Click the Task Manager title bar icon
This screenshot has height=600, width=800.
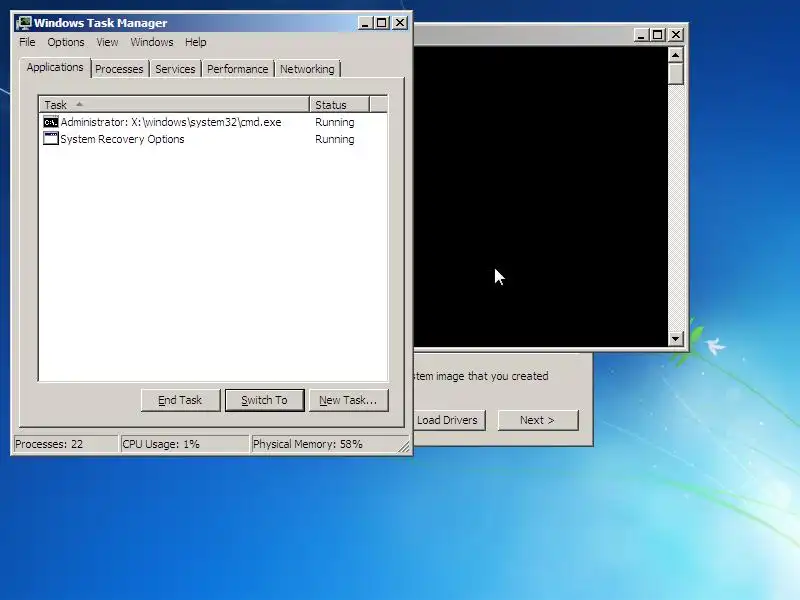23,23
